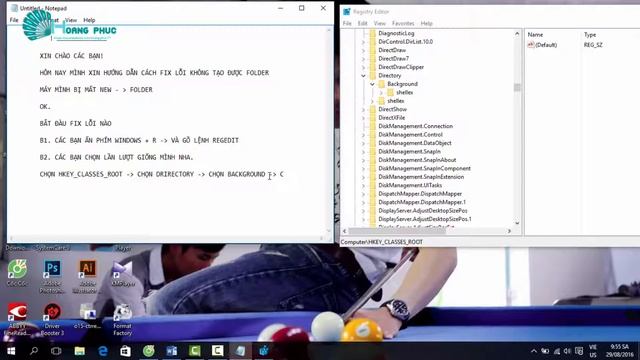Viewport: 640px width, 360px height.
Task: Click the VIE language indicator
Action: click(x=593, y=347)
